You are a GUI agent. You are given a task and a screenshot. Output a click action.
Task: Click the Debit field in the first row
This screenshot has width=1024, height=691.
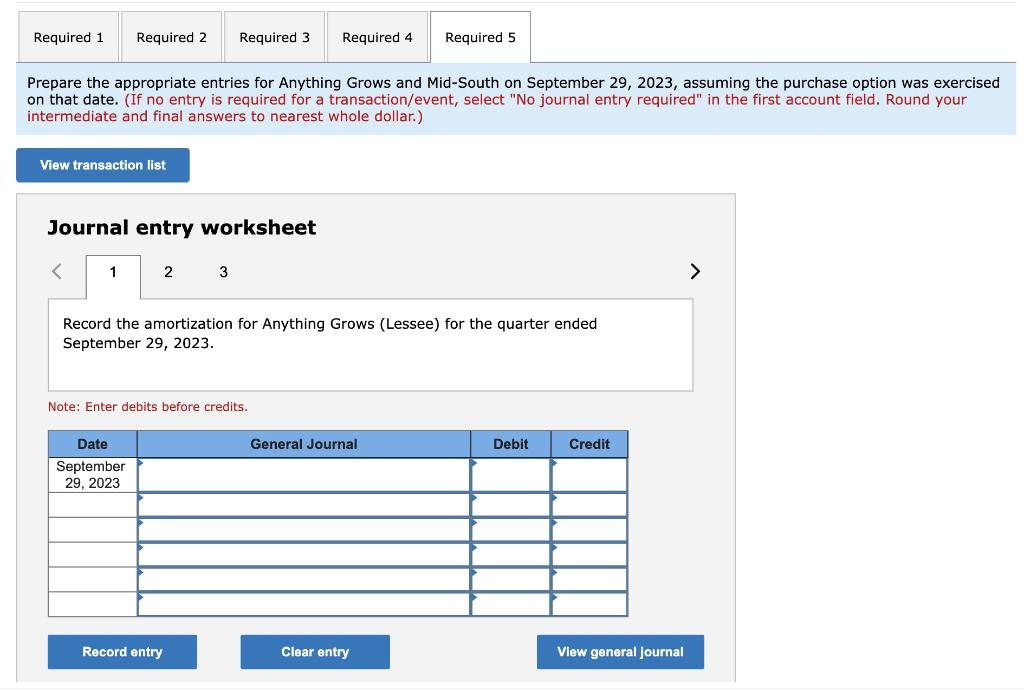[x=510, y=474]
